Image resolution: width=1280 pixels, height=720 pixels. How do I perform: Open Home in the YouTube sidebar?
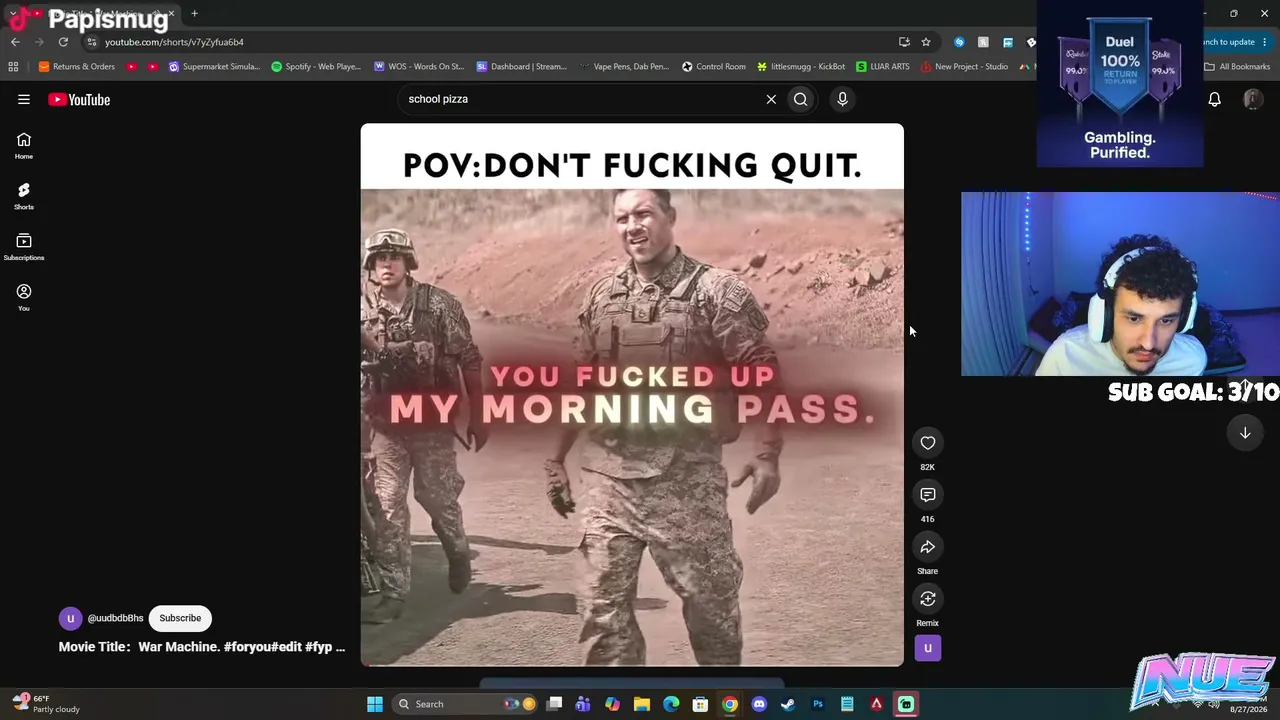[24, 146]
